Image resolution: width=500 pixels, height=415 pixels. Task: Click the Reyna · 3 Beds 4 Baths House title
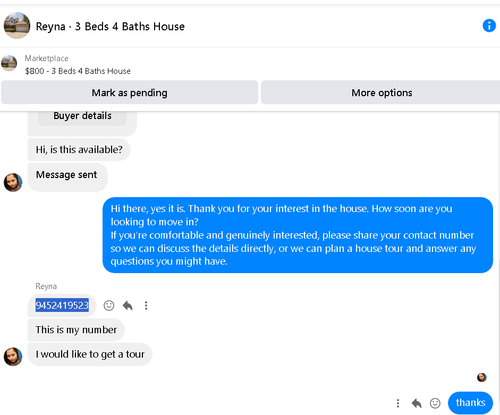[110, 26]
